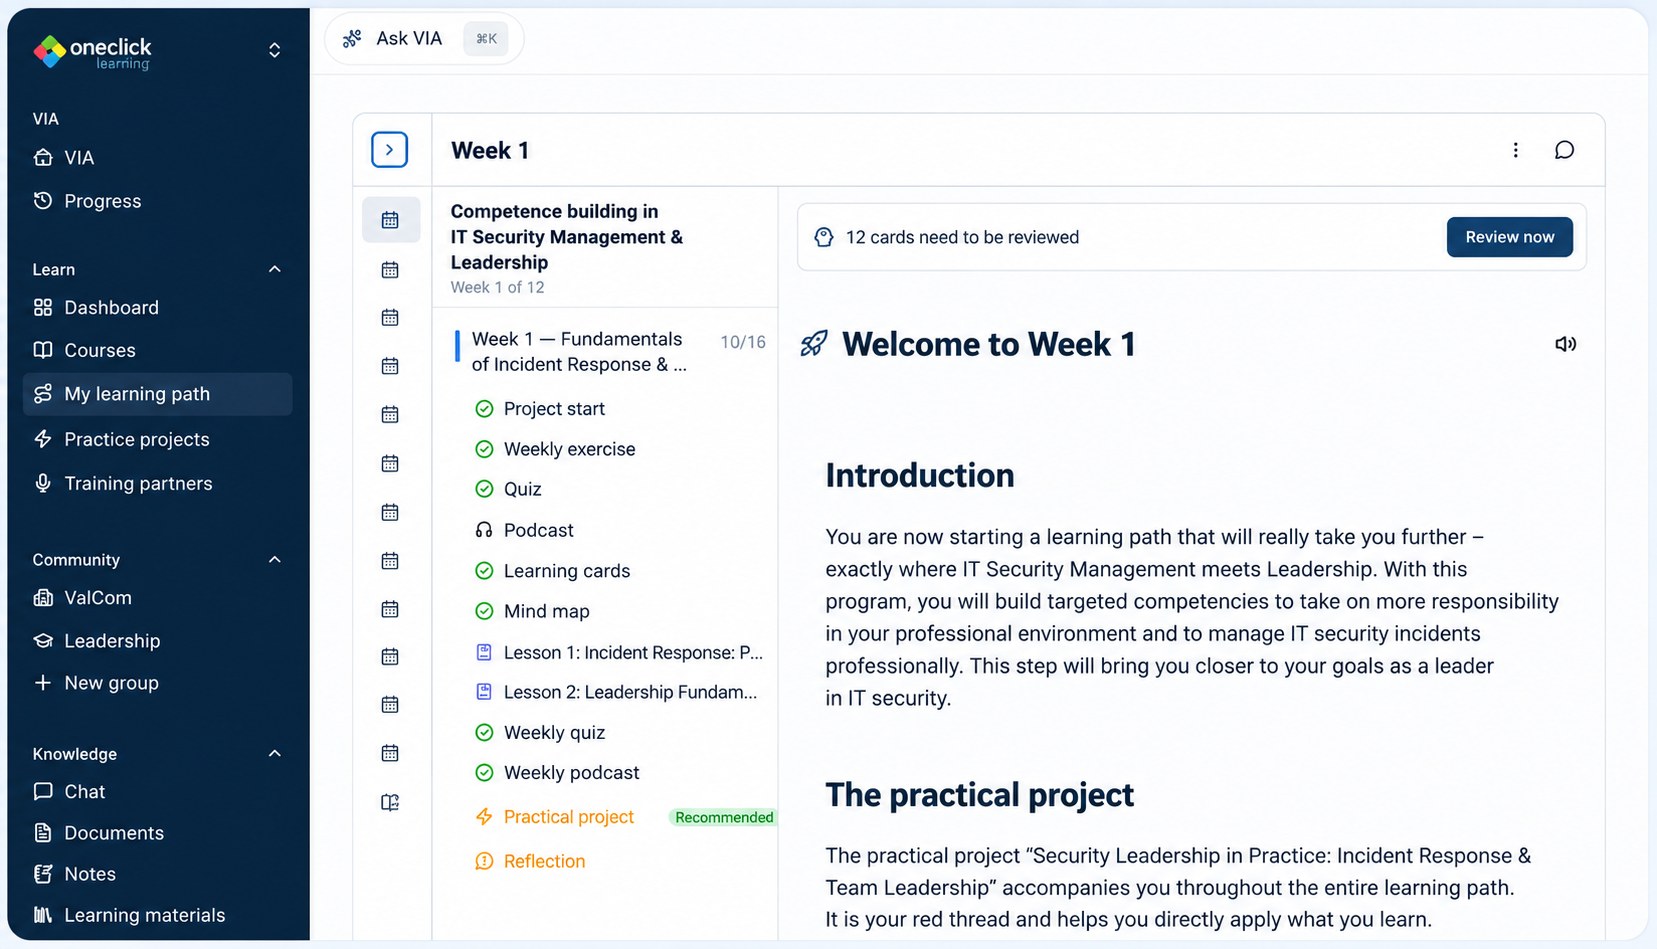1657x949 pixels.
Task: Click Review now button
Action: click(1509, 237)
